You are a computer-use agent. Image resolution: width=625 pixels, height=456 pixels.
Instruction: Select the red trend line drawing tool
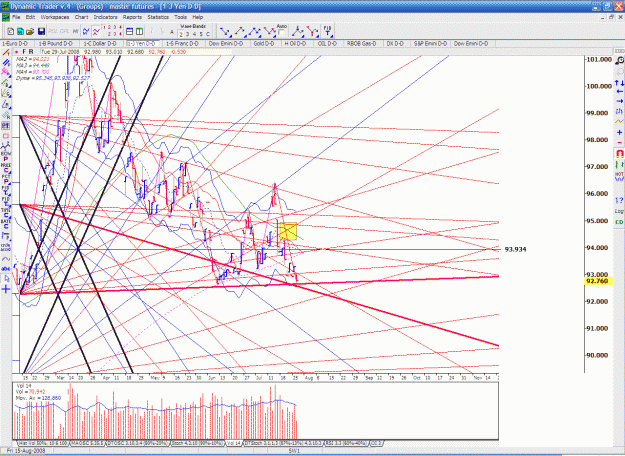point(6,52)
